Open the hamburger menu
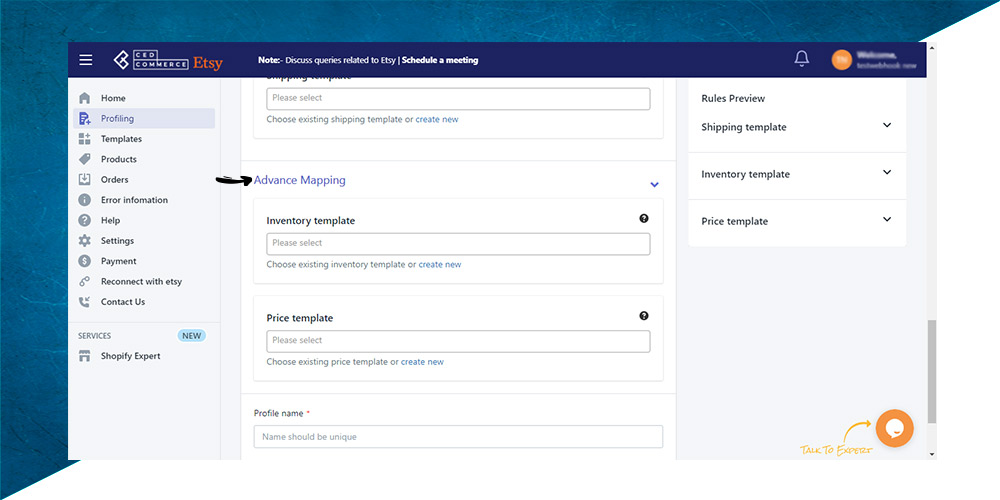 click(85, 60)
